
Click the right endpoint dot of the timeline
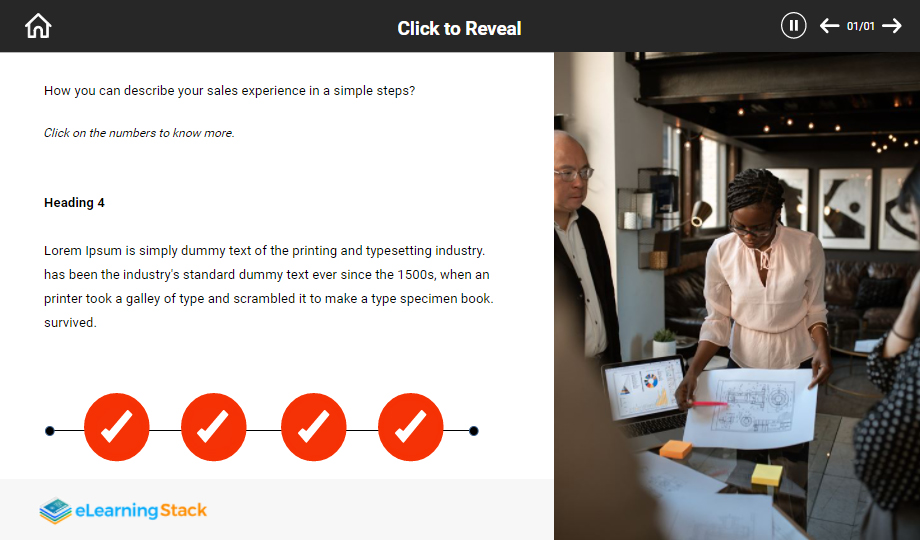pos(473,431)
